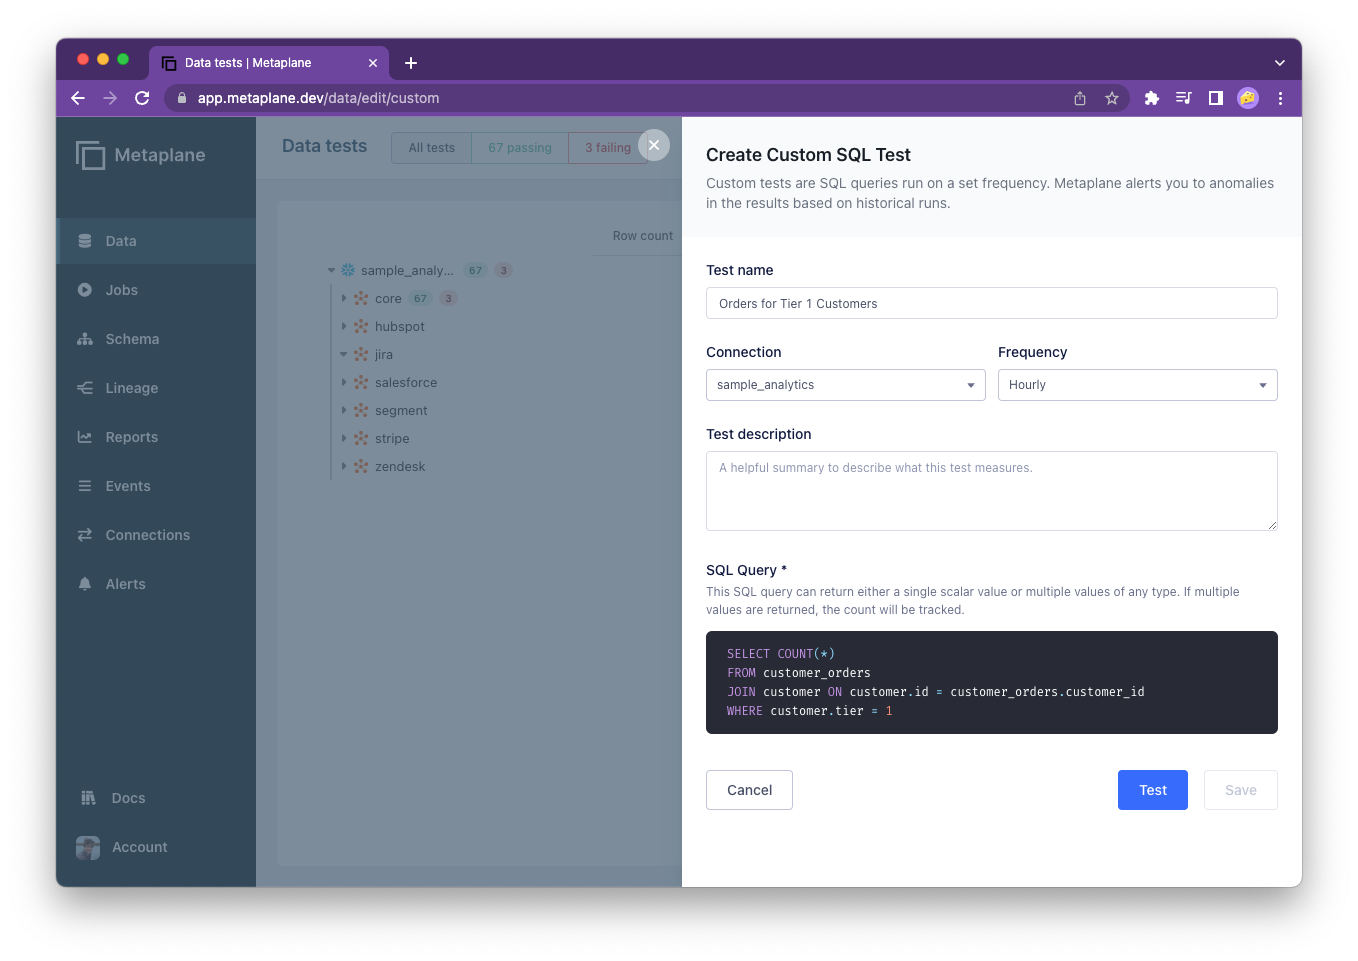Open Alerts bell in sidebar
The height and width of the screenshot is (961, 1358).
(85, 584)
